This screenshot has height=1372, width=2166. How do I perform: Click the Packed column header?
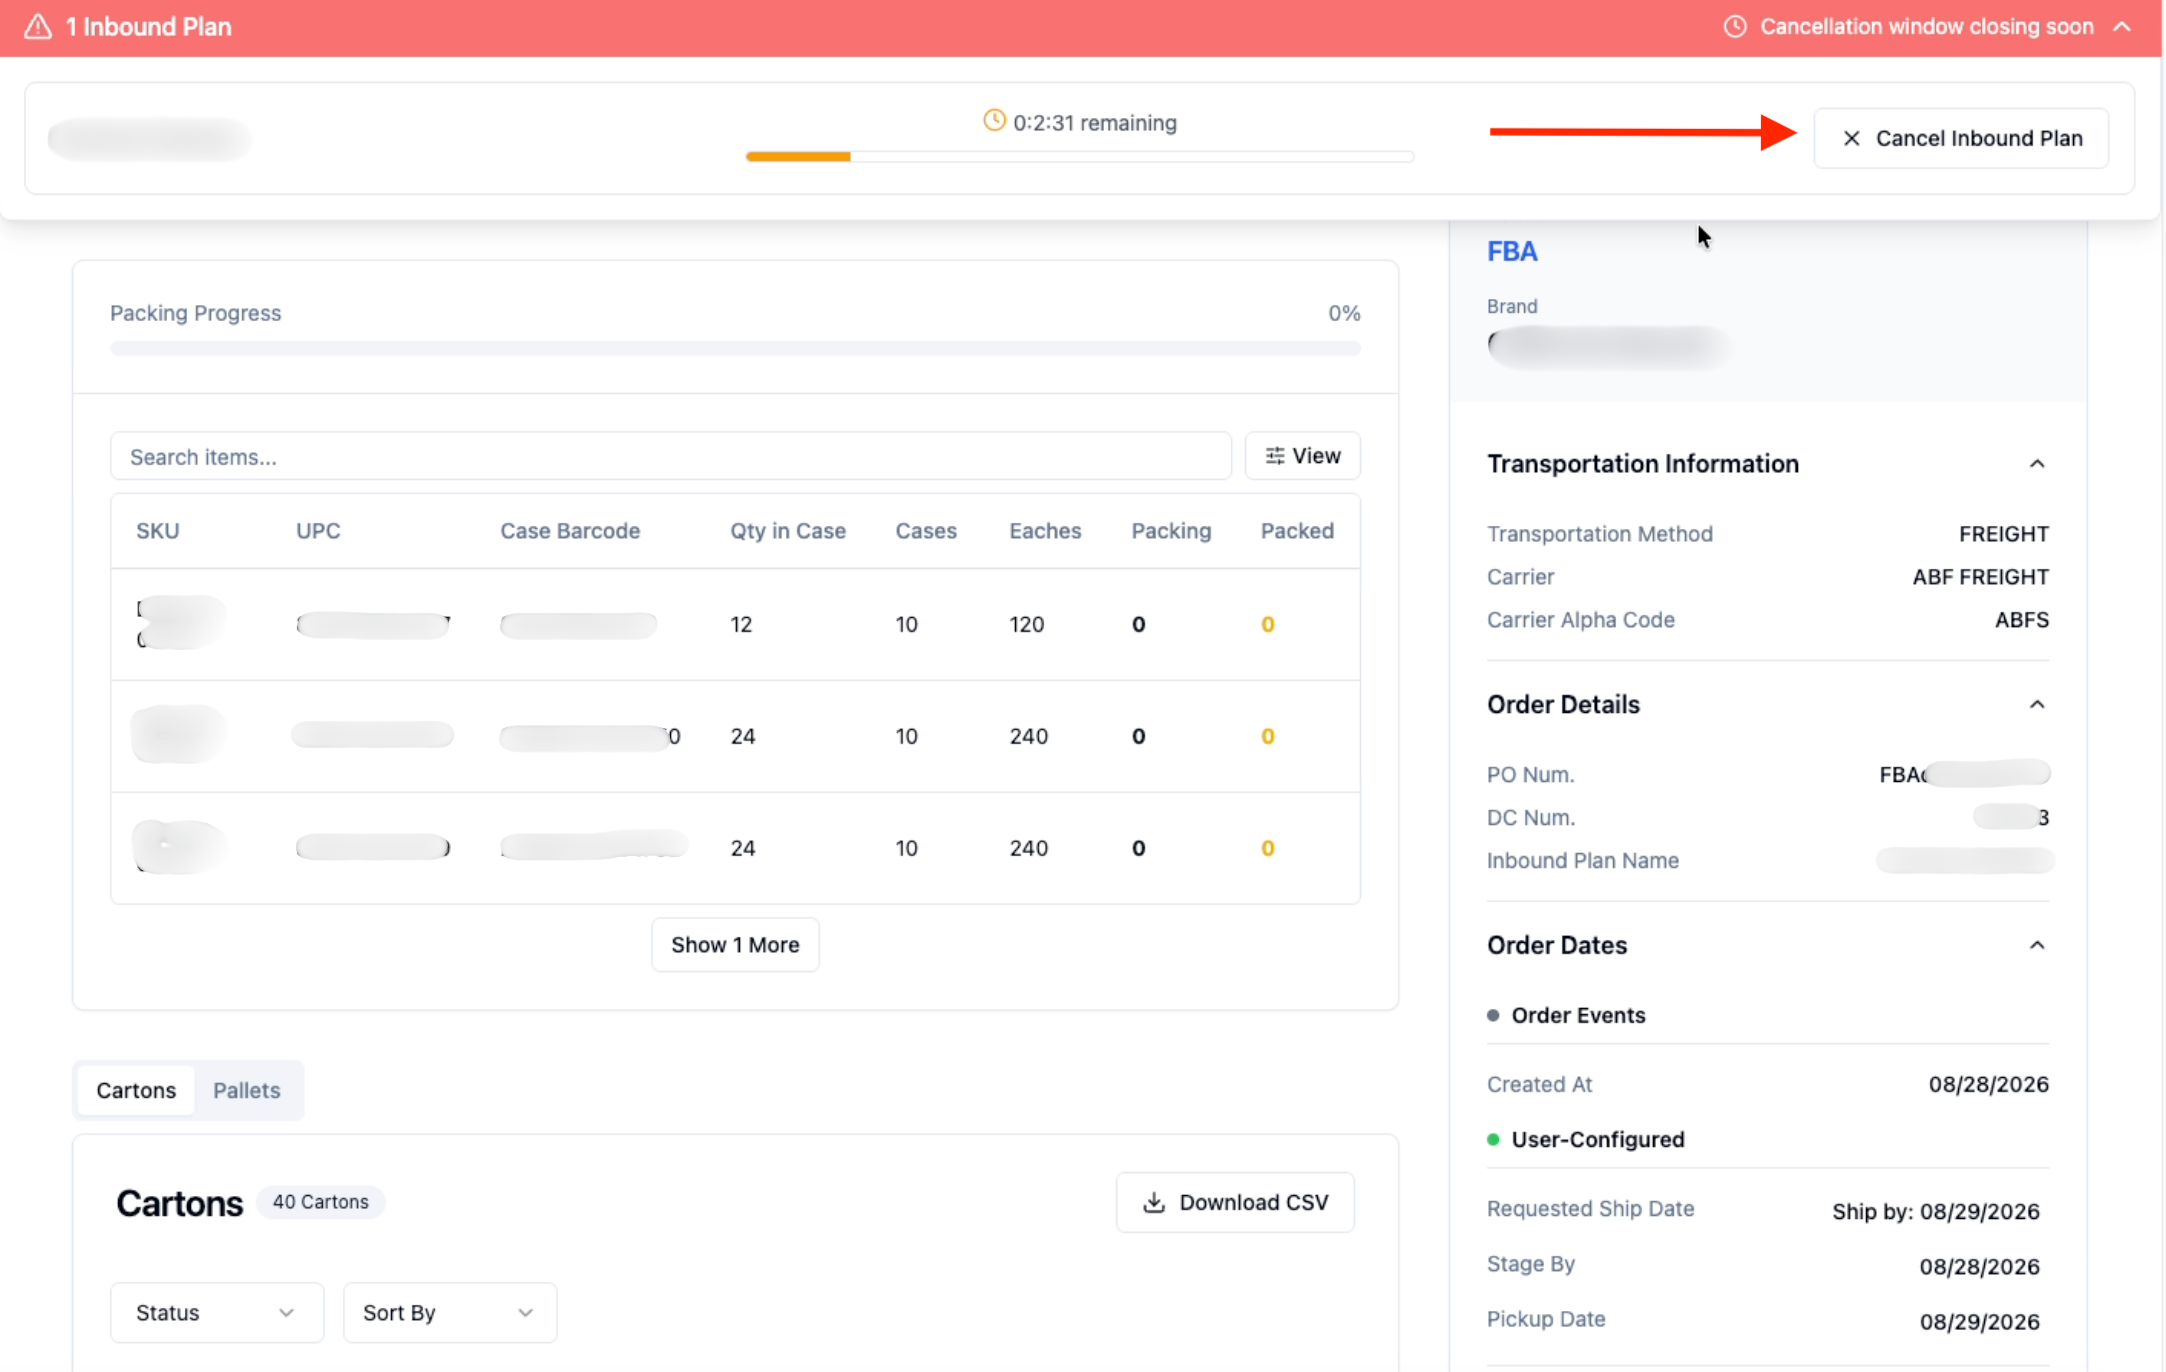coord(1297,531)
